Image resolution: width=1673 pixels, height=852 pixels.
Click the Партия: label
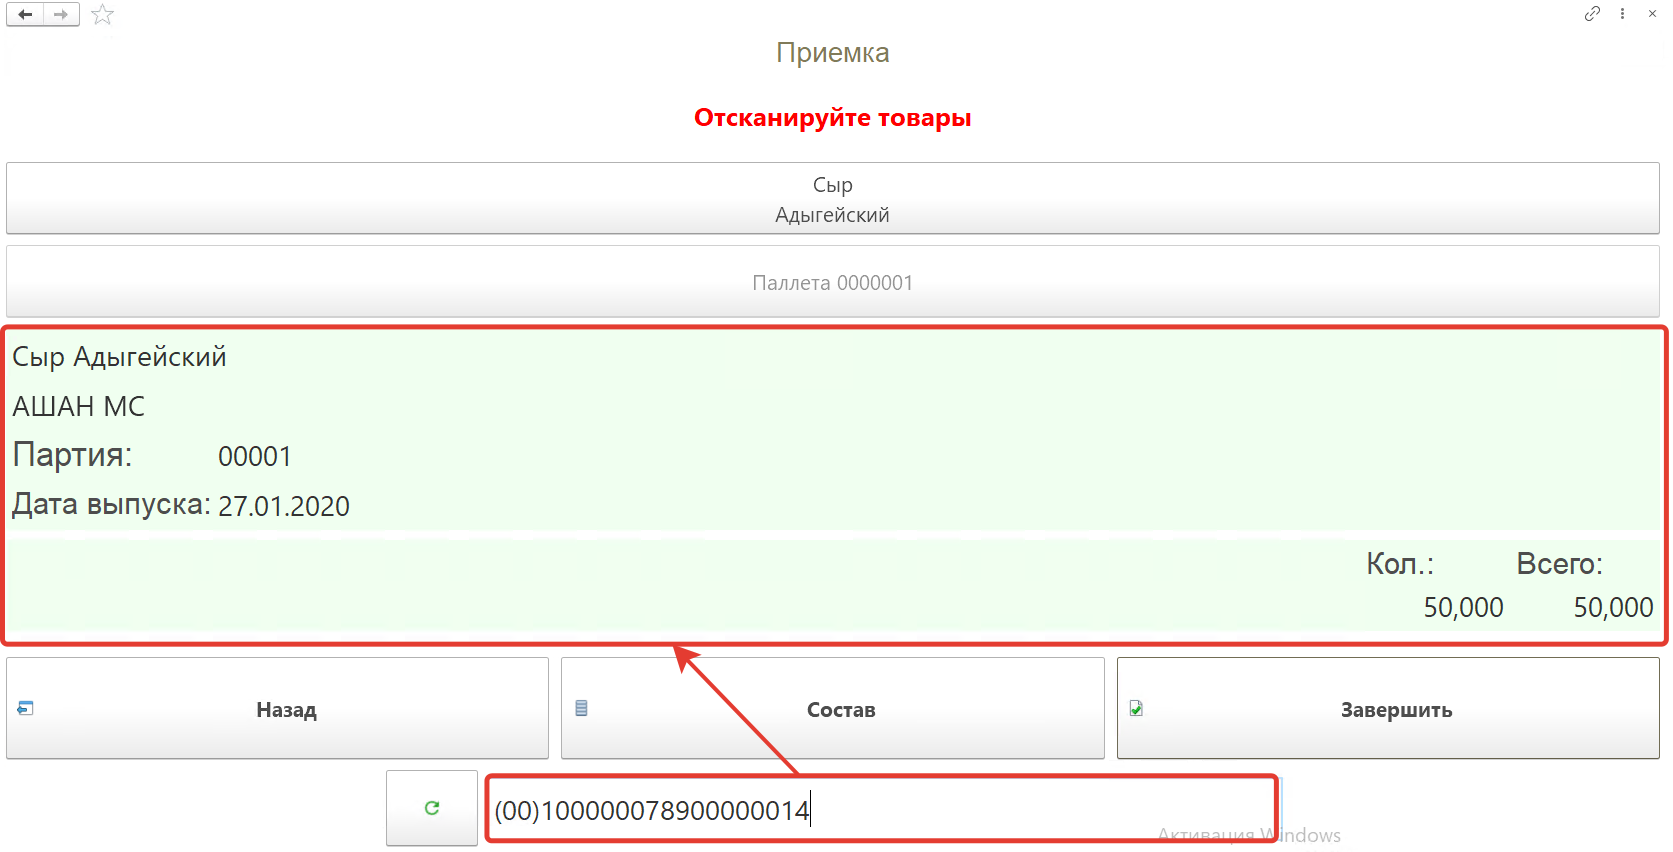click(72, 455)
